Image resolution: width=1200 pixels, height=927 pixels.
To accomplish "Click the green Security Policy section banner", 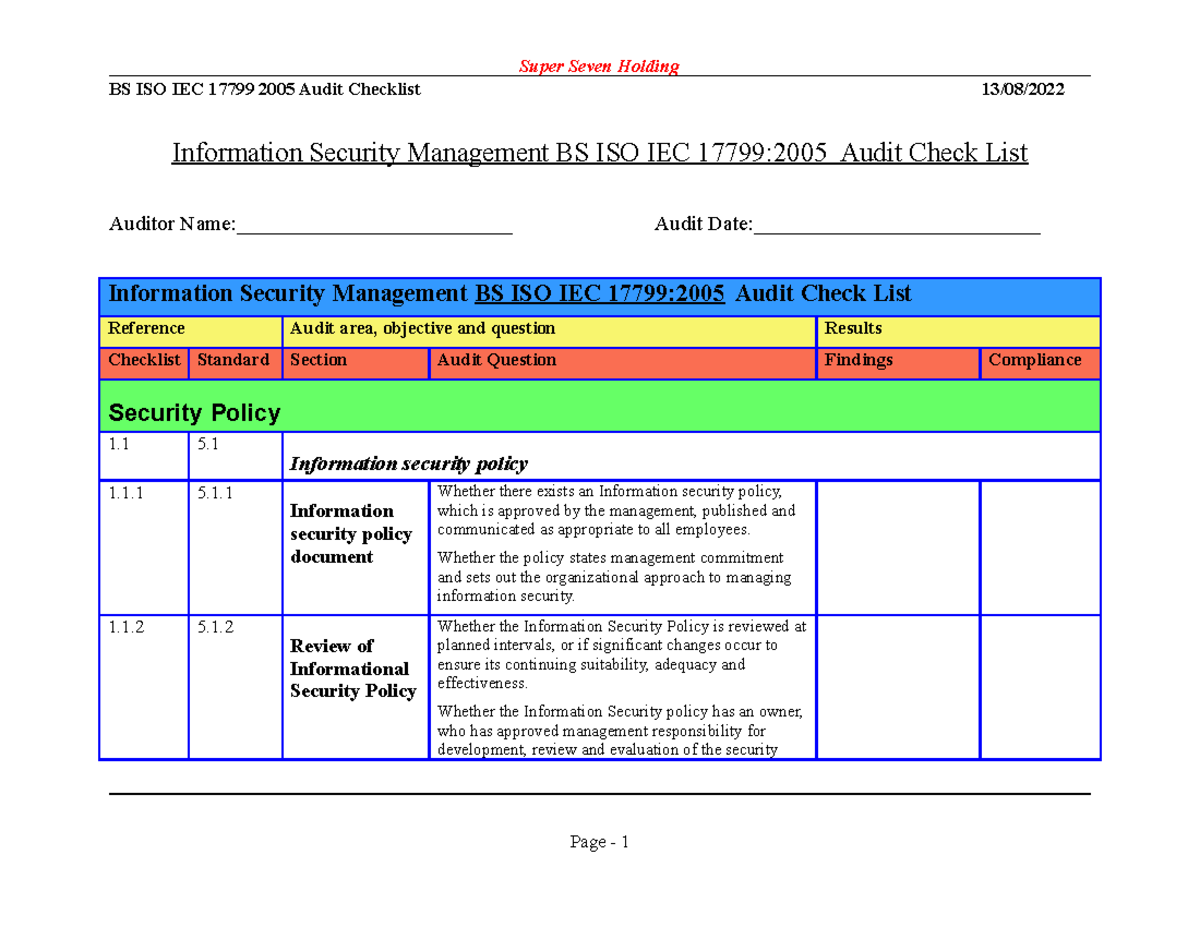I will (x=195, y=411).
